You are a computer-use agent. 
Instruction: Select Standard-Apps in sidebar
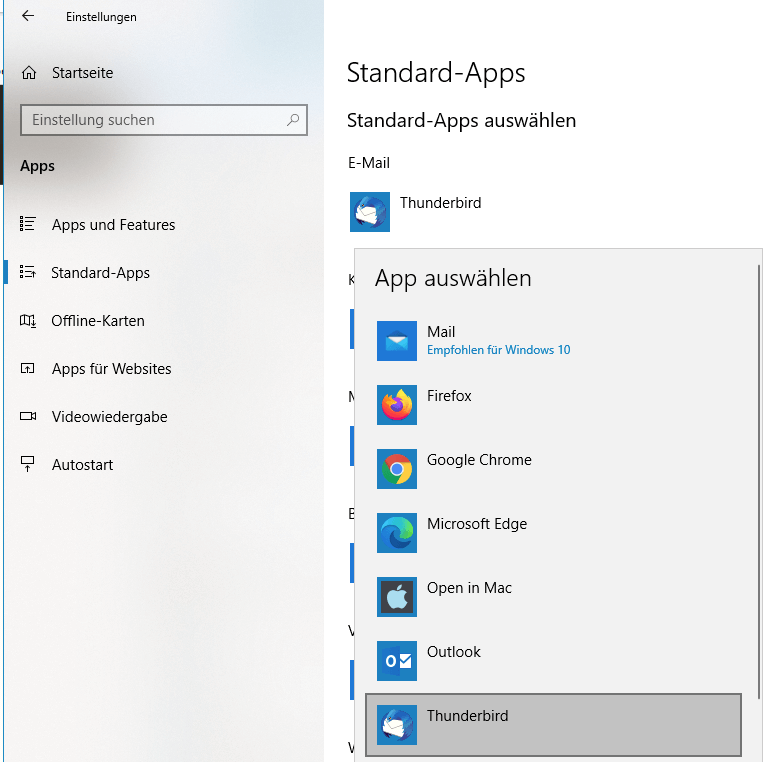coord(101,273)
